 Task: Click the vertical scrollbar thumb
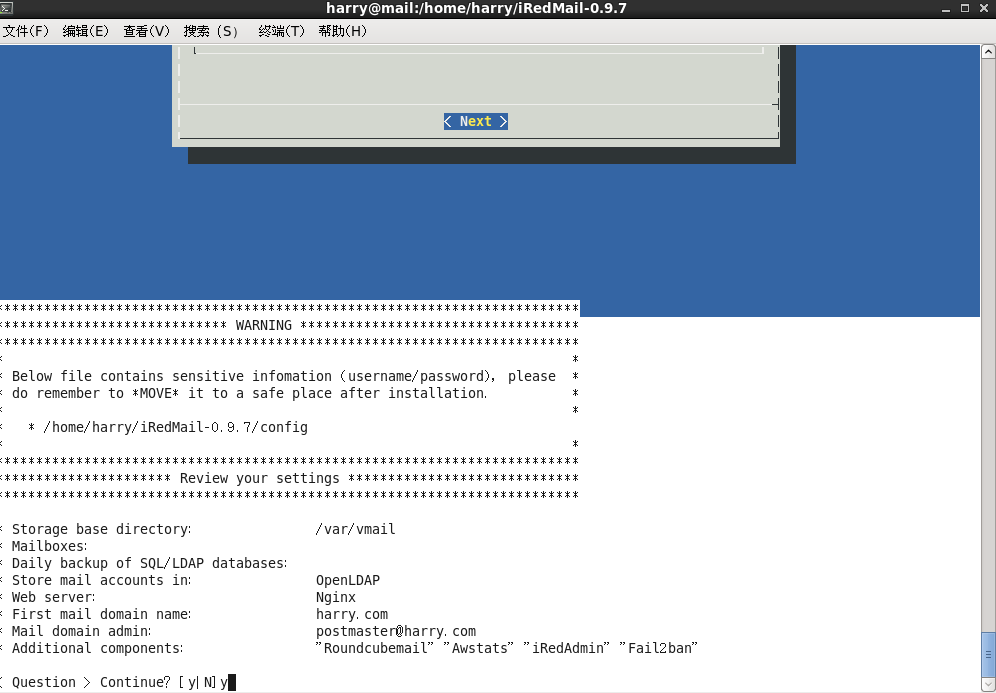coord(988,654)
